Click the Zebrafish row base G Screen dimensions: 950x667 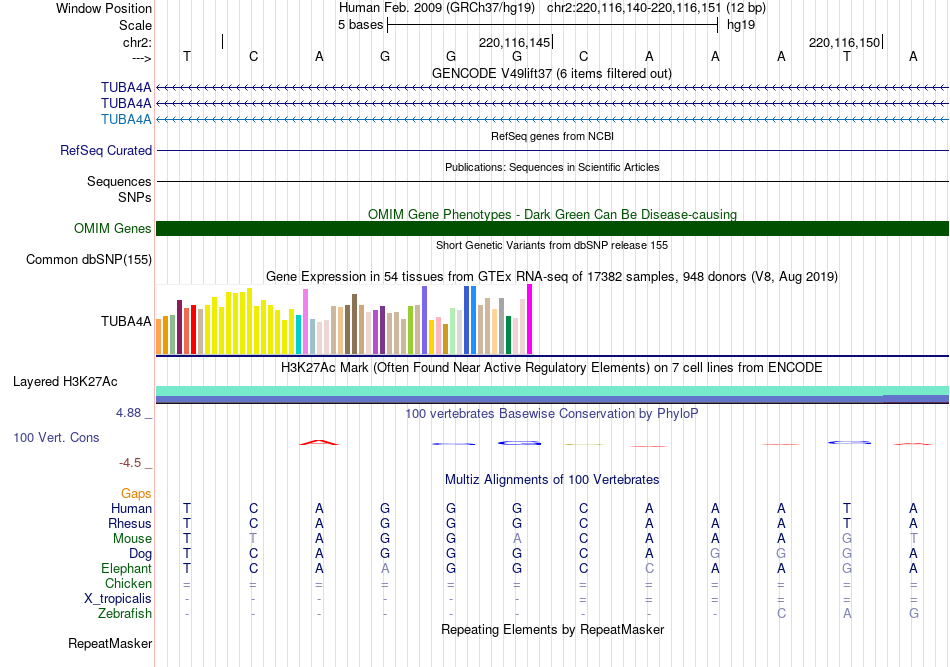tap(914, 614)
